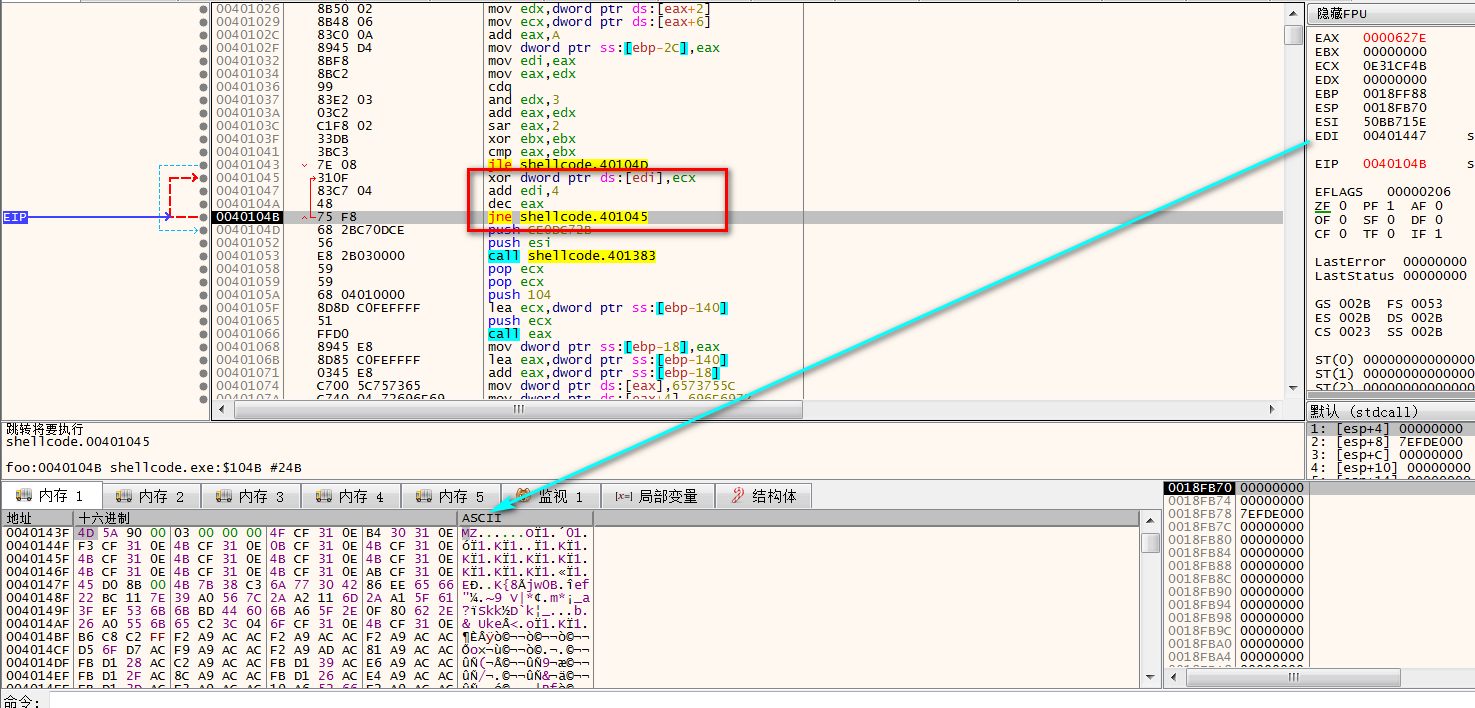Select ESP register value 0018FB70

1395,108
